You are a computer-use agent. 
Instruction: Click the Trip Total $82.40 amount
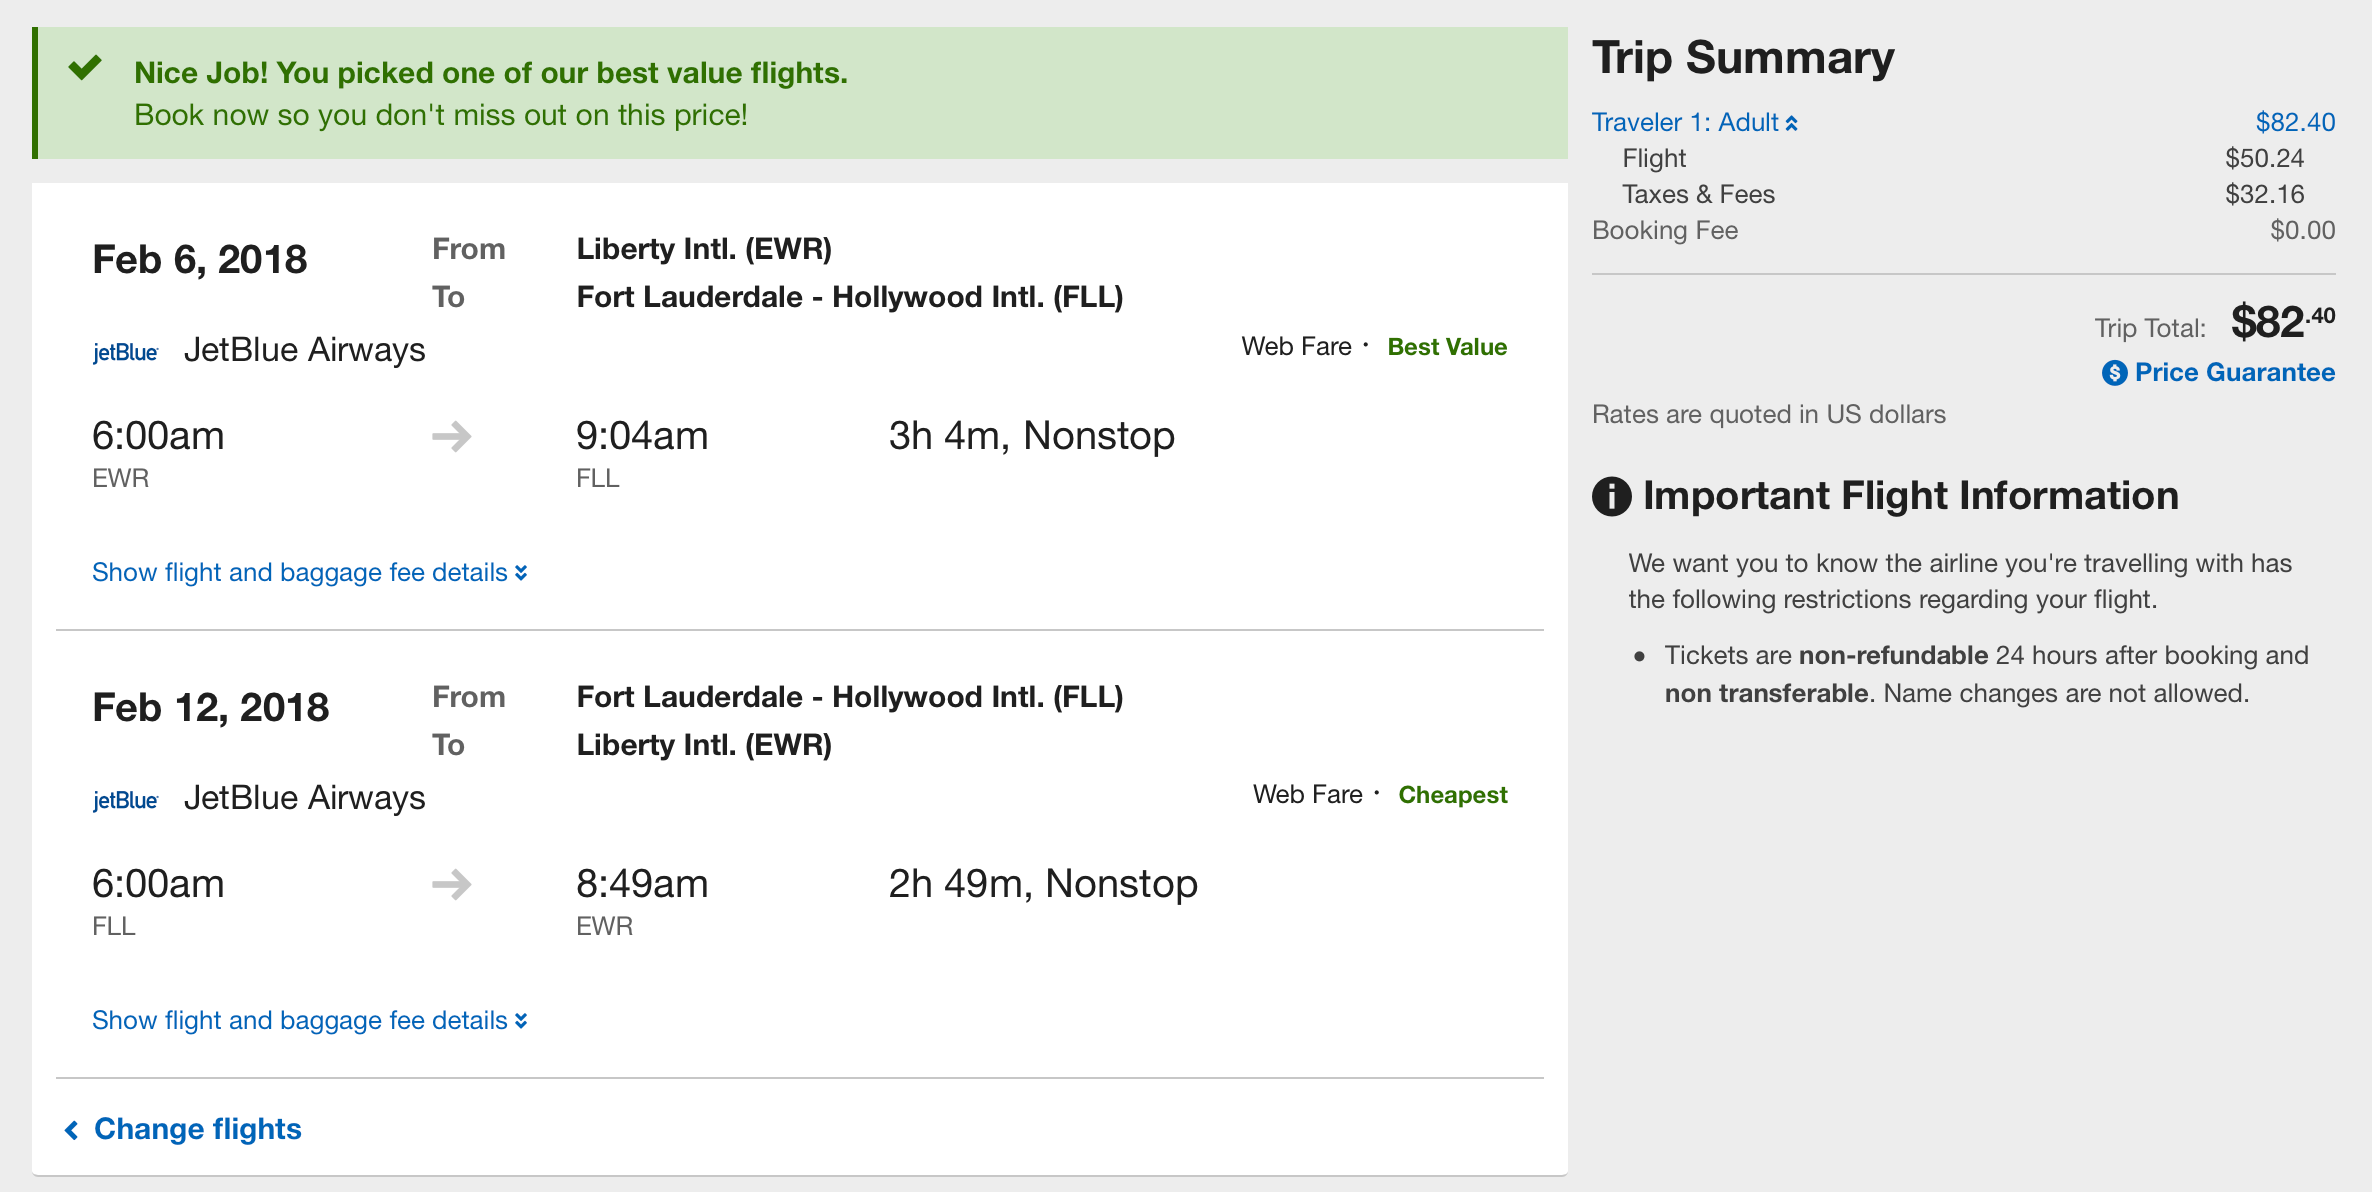click(2282, 322)
